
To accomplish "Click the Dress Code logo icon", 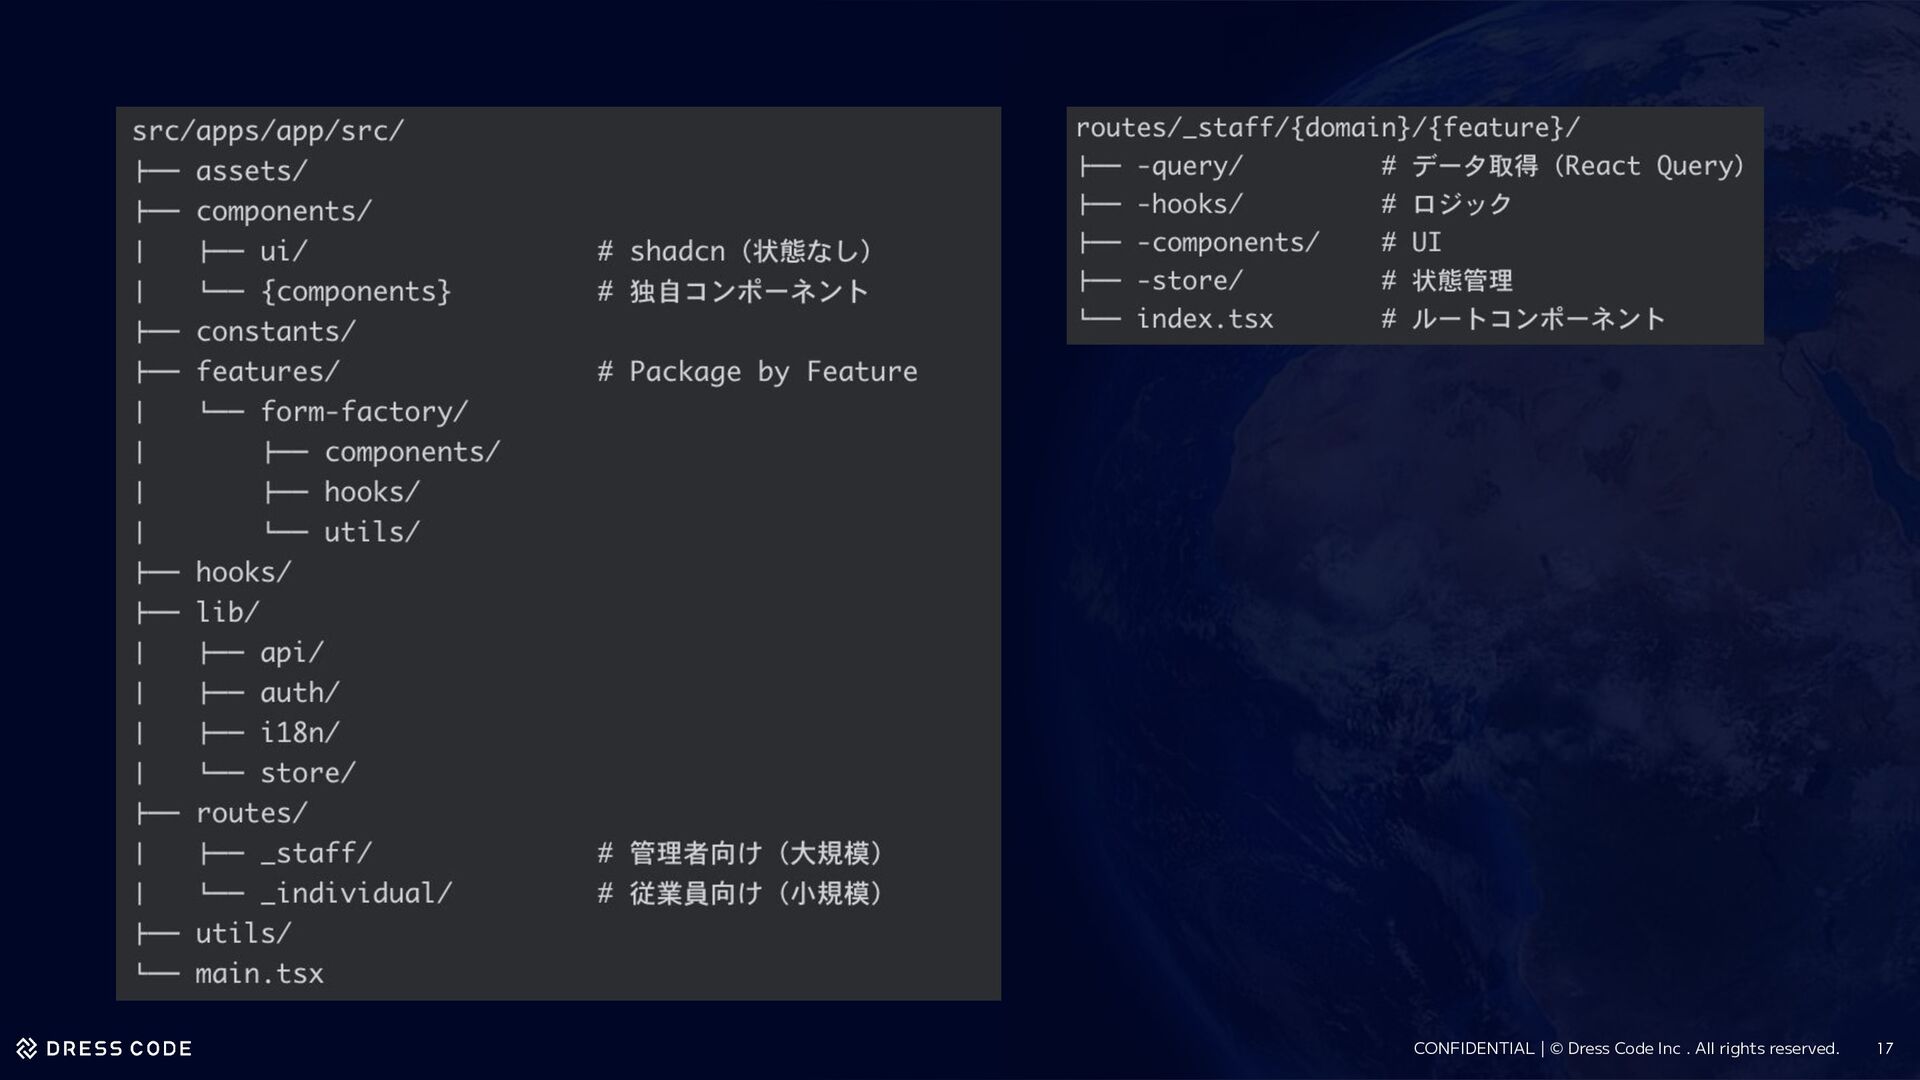I will (x=27, y=1048).
